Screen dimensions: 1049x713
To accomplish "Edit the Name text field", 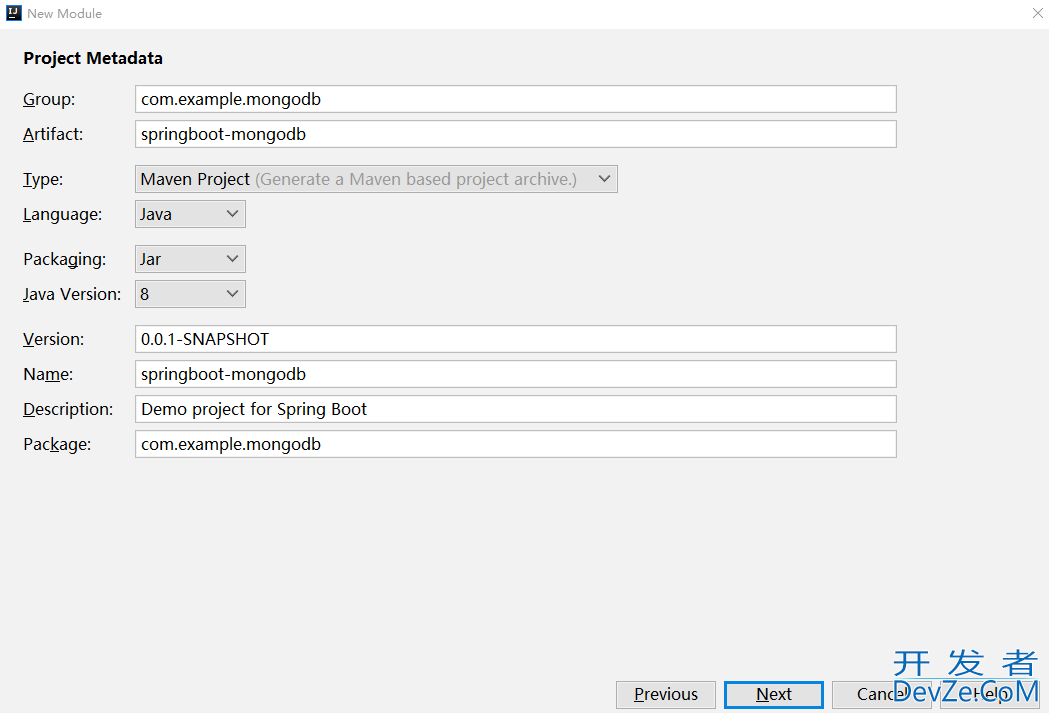I will [x=515, y=374].
